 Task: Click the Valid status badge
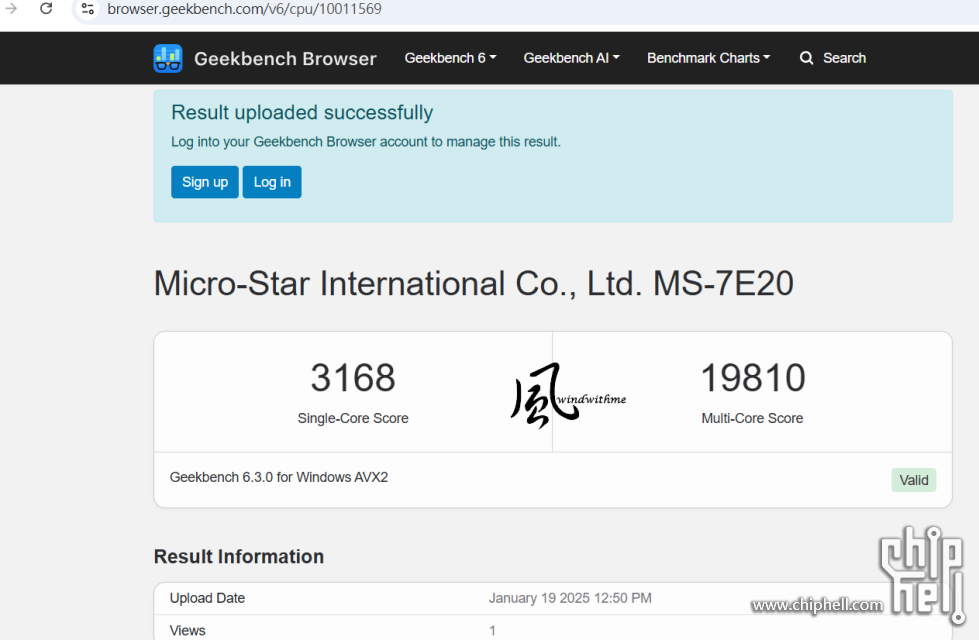(x=913, y=480)
